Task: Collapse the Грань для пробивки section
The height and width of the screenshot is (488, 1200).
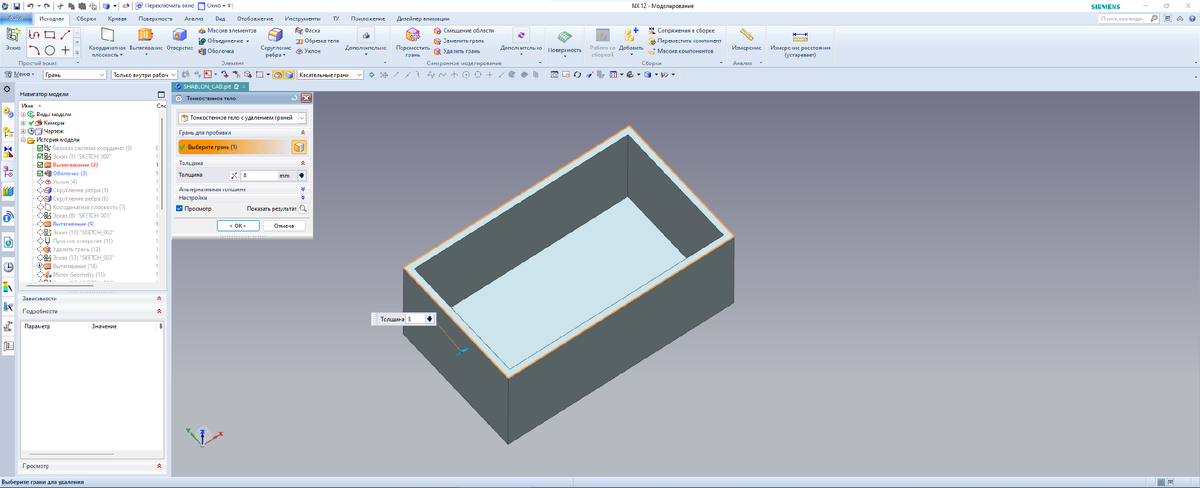Action: click(x=303, y=132)
